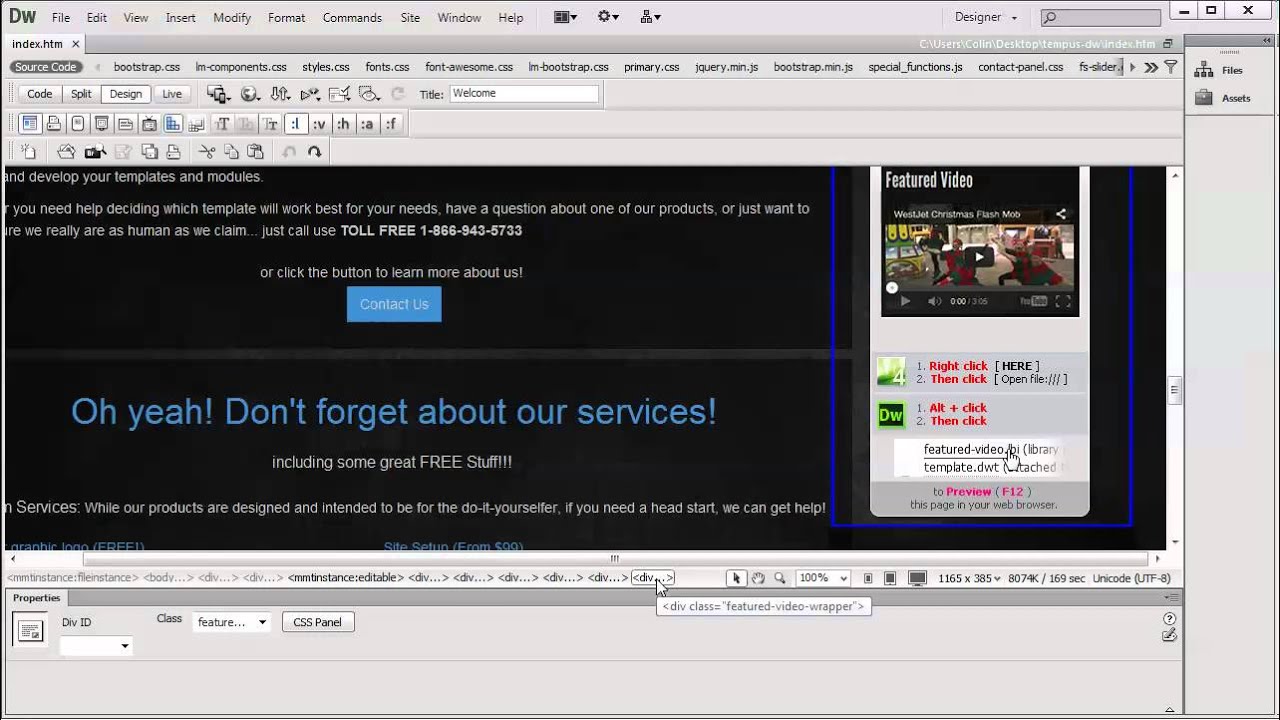Select the arrow Select tool in status bar
Viewport: 1280px width, 720px height.
pyautogui.click(x=736, y=578)
